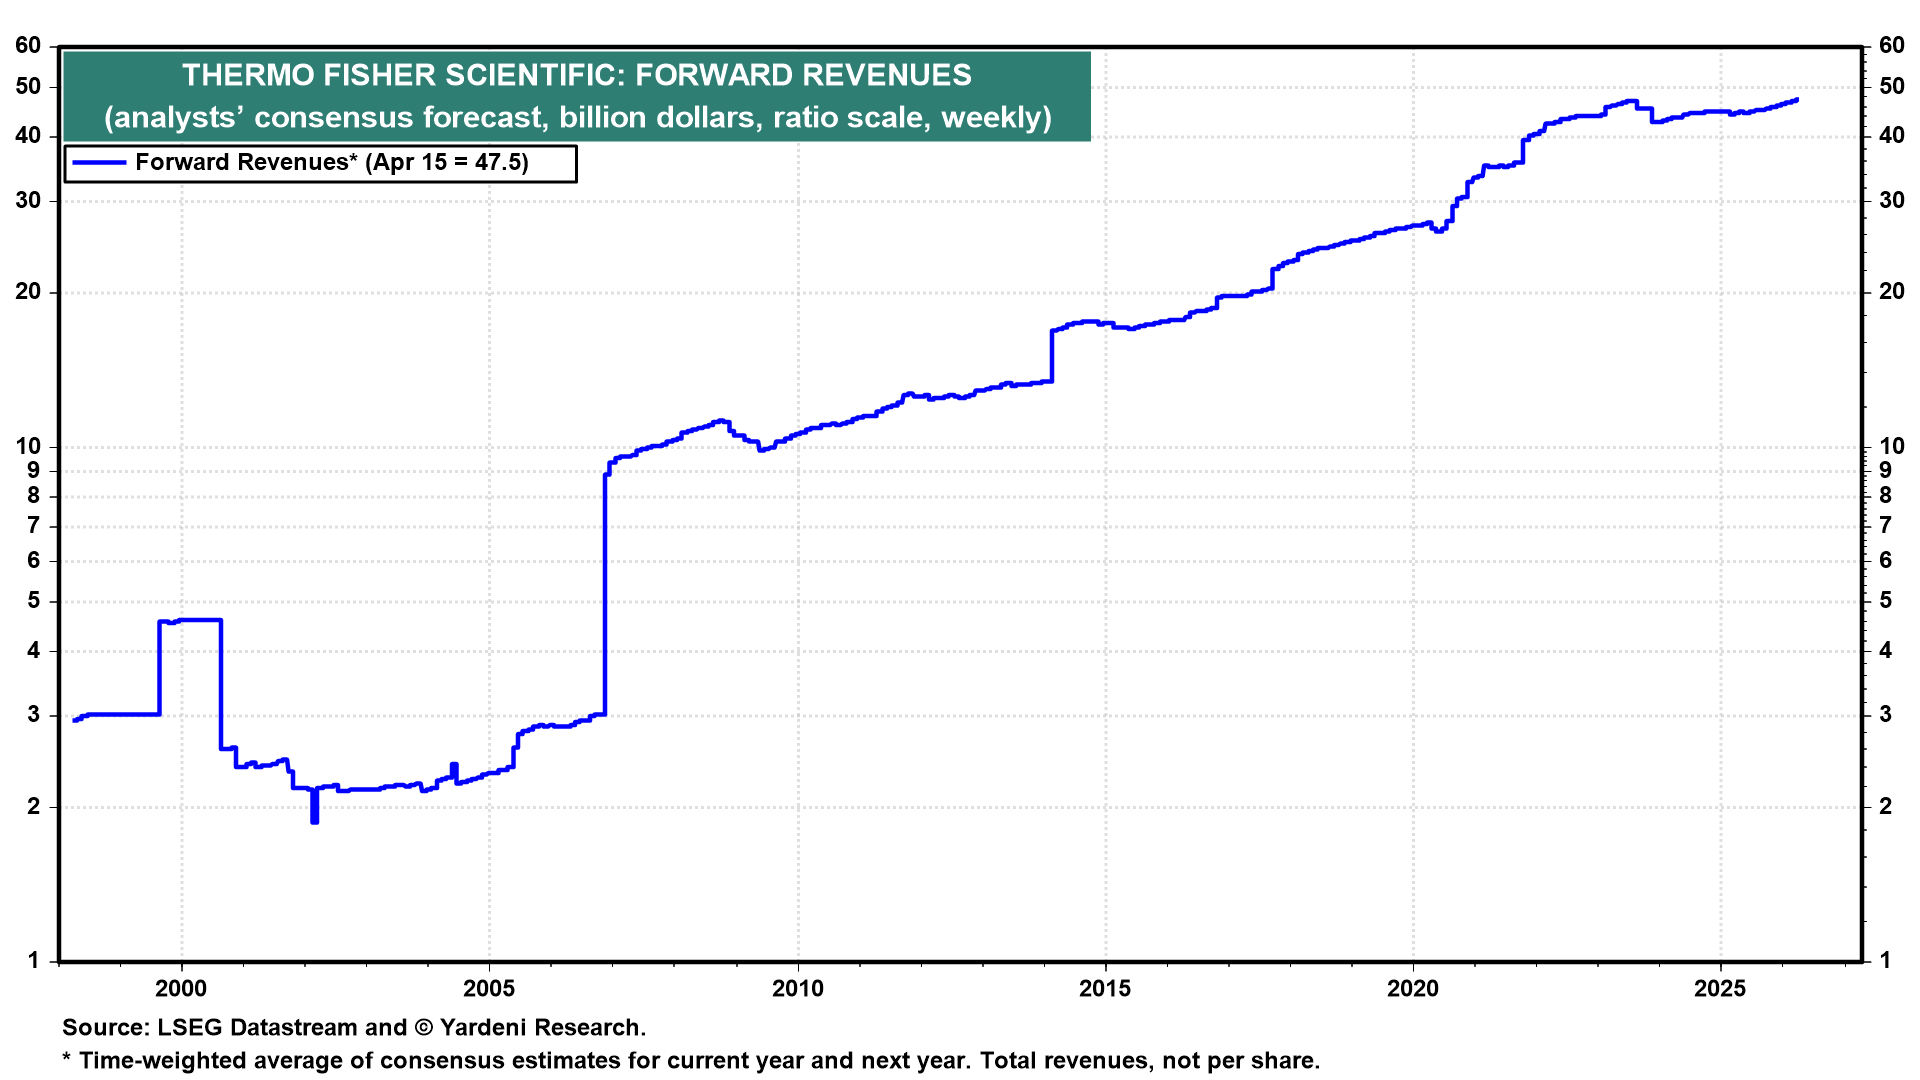Click the 2010 x-axis label
1920x1080 pixels.
[797, 989]
